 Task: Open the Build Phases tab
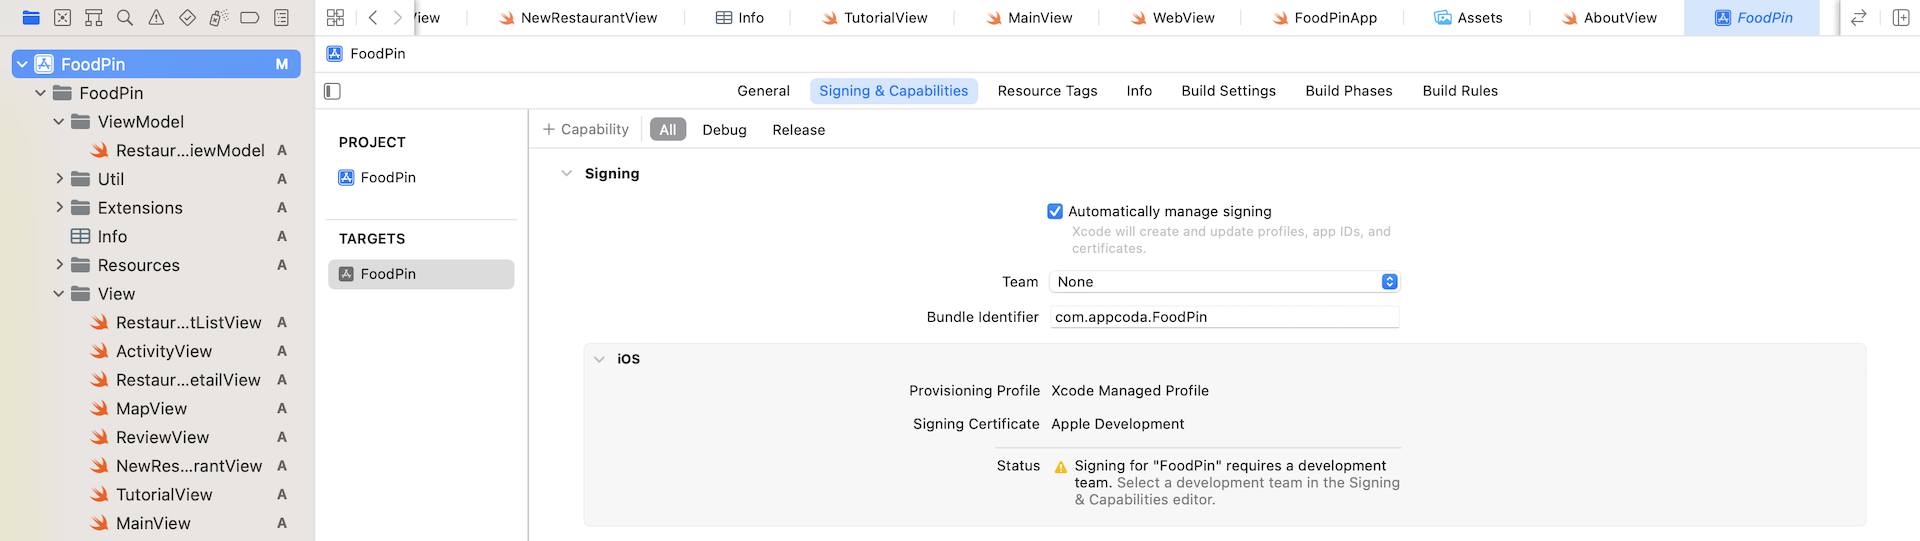pyautogui.click(x=1348, y=91)
